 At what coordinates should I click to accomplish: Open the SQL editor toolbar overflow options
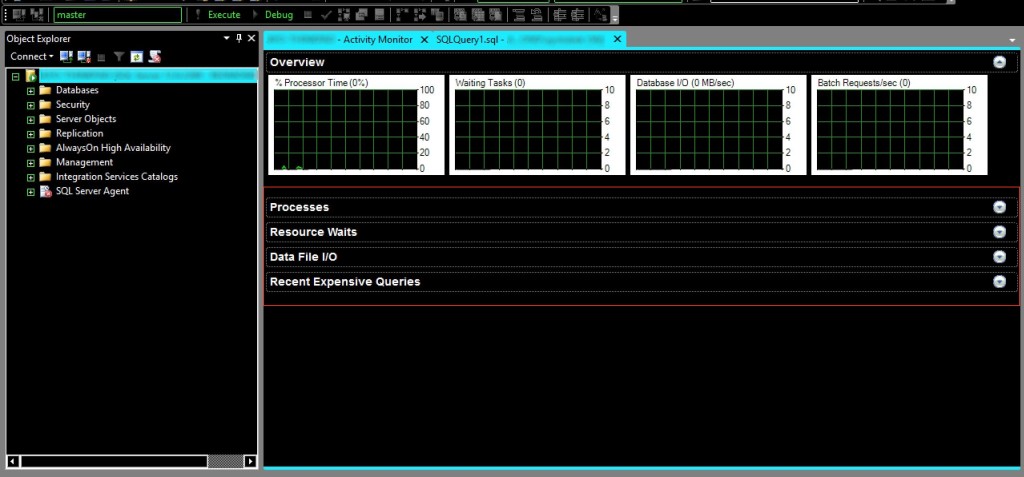[615, 16]
